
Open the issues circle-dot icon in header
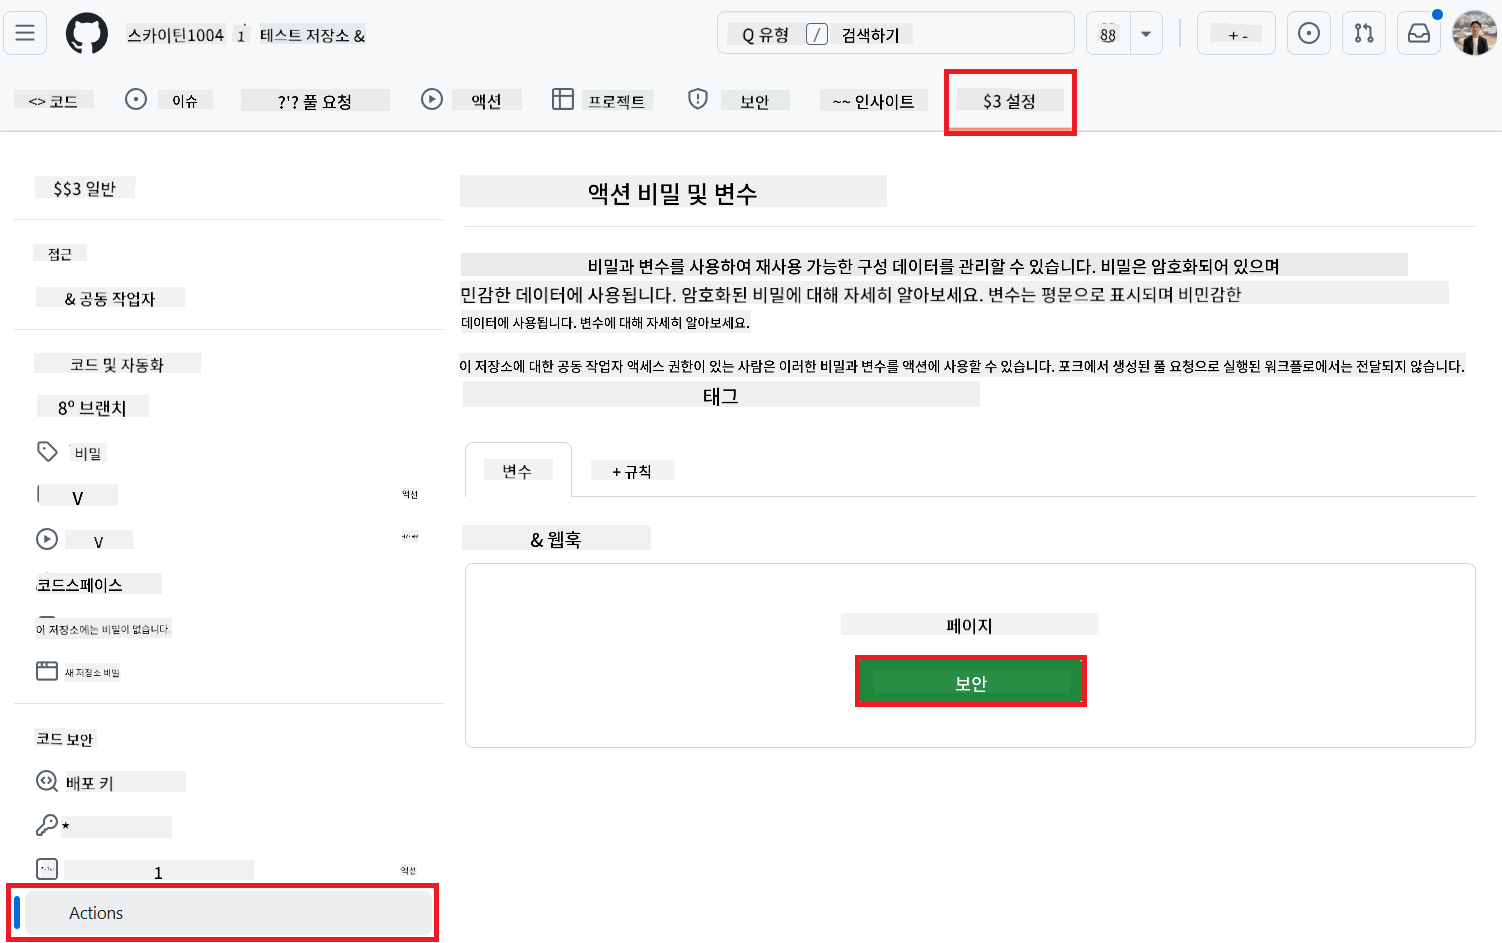tap(1308, 34)
